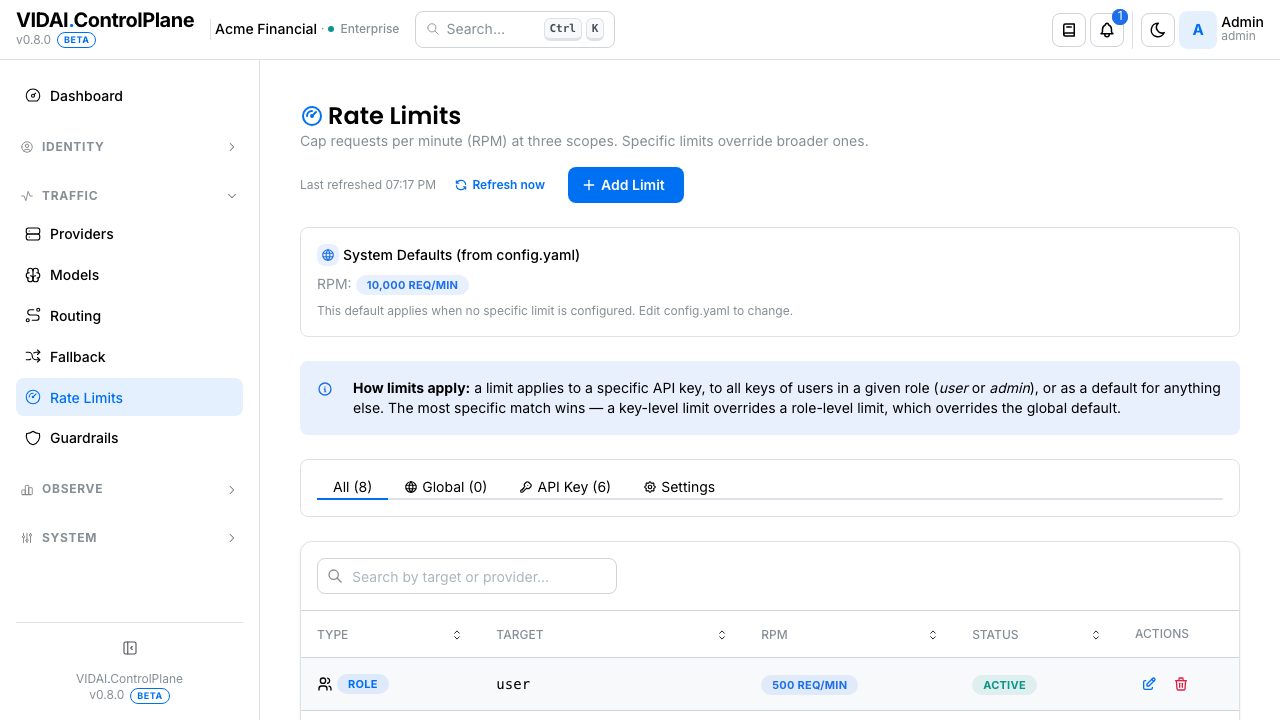Switch to Global (0) tab
Viewport: 1280px width, 720px height.
(x=445, y=487)
